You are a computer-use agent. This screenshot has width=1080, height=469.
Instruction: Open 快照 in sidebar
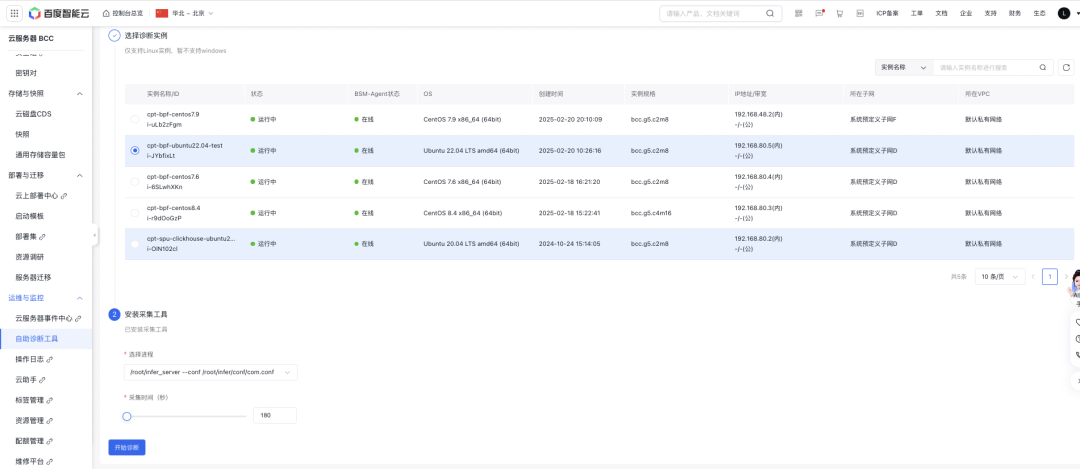(23, 134)
